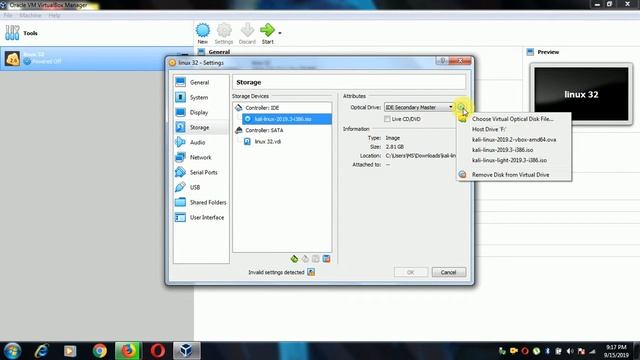This screenshot has height=360, width=640.
Task: Expand the Start button dropdown arrow
Action: [280, 33]
